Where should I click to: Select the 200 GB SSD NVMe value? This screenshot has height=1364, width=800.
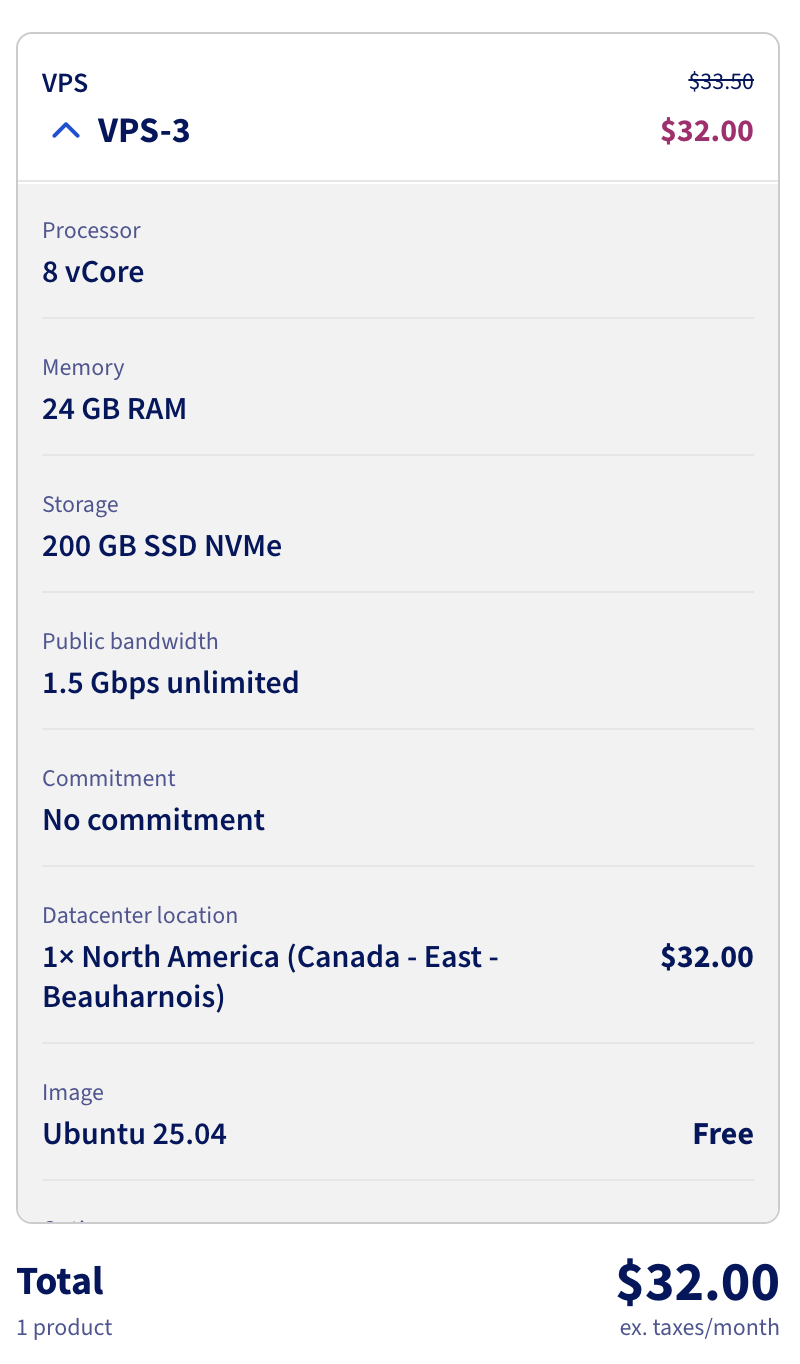click(162, 546)
